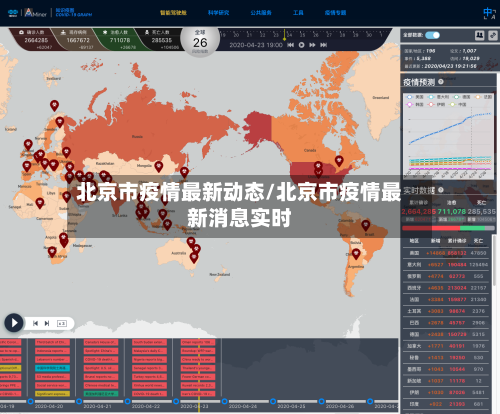Open the 科学研究 menu
Viewport: 500px width, 414px height.
[x=218, y=13]
